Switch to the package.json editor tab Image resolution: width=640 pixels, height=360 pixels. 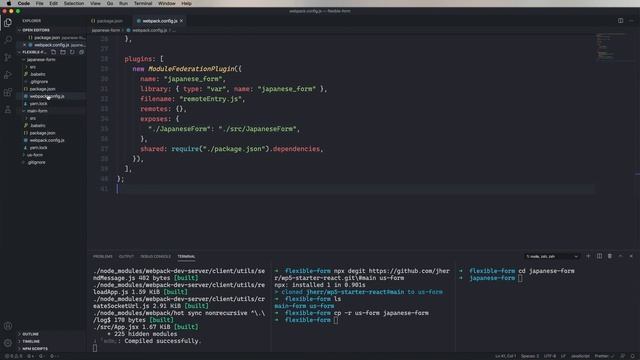tap(107, 21)
